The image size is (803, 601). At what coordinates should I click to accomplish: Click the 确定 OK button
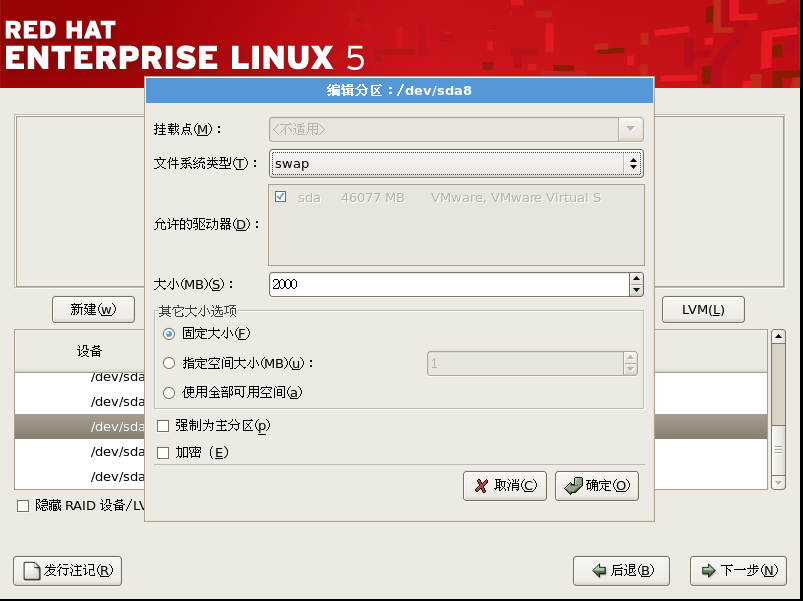[597, 485]
